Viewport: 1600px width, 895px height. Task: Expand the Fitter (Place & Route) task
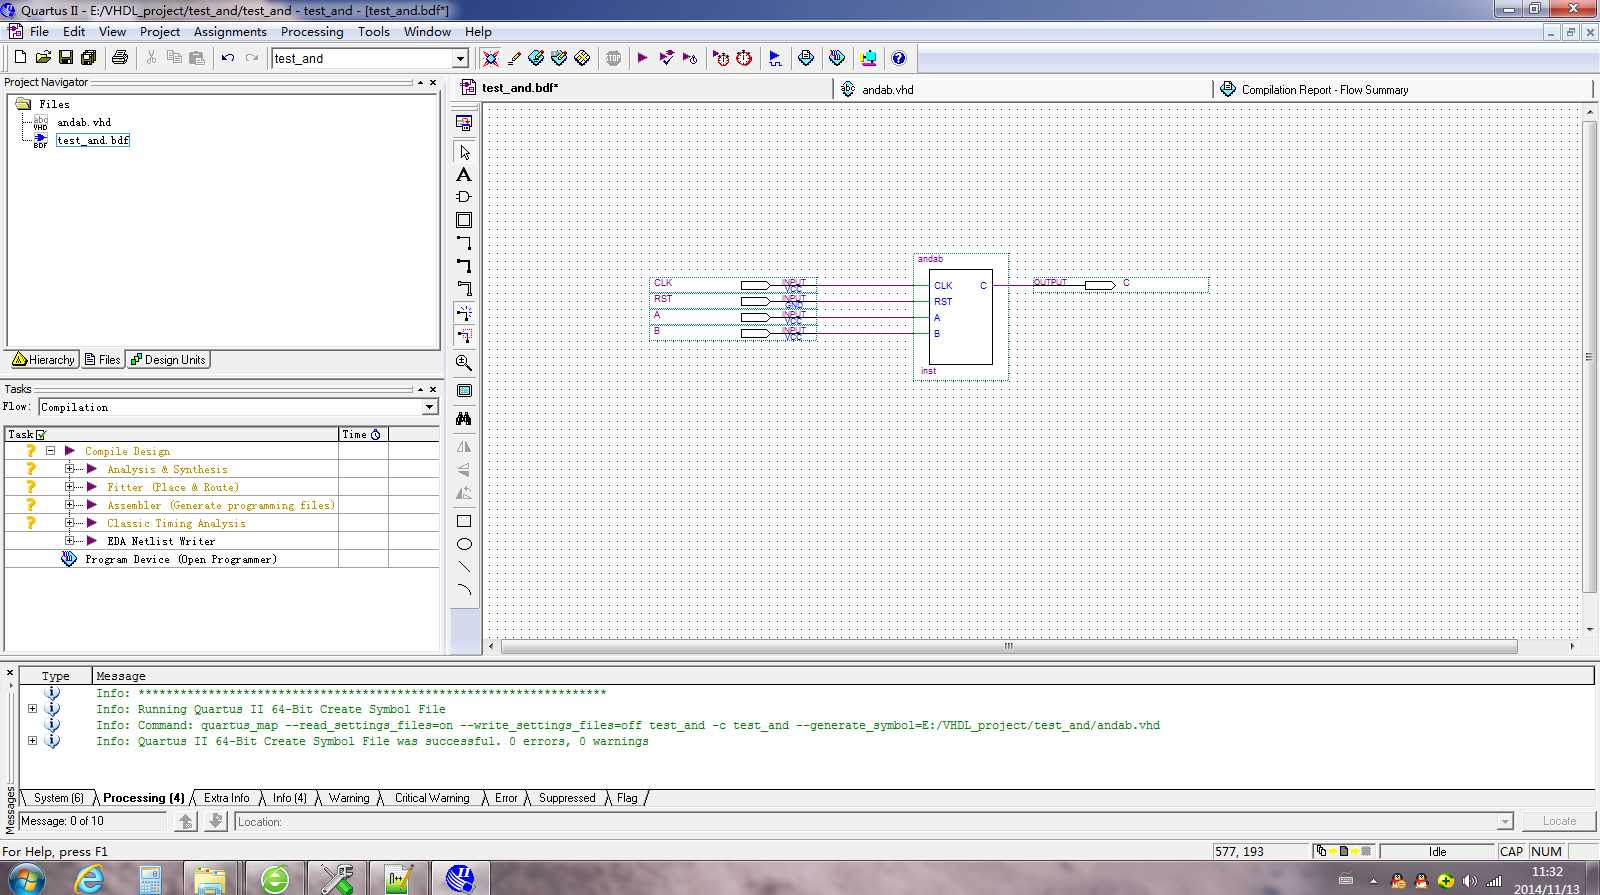(x=69, y=487)
